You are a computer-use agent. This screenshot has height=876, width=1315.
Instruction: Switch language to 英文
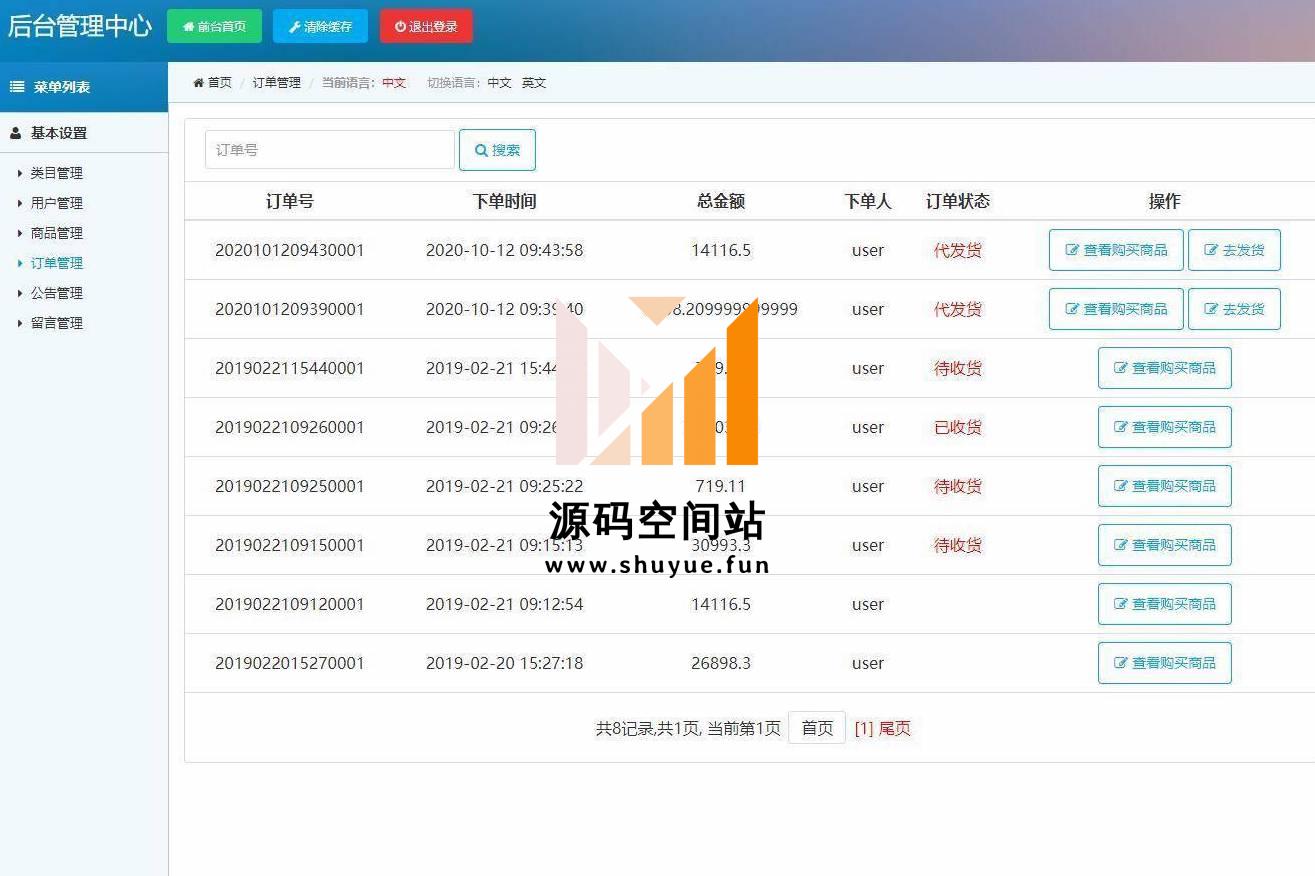(x=534, y=83)
